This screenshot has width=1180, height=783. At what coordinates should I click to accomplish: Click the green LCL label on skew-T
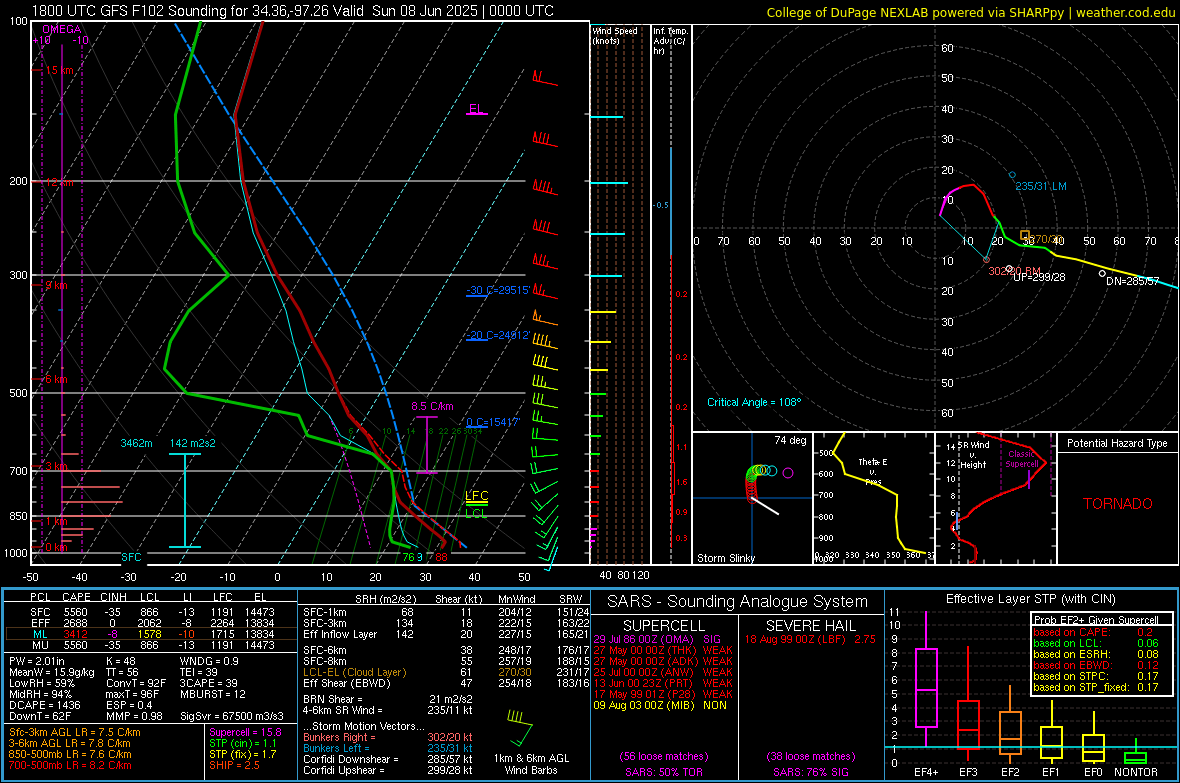click(x=476, y=513)
